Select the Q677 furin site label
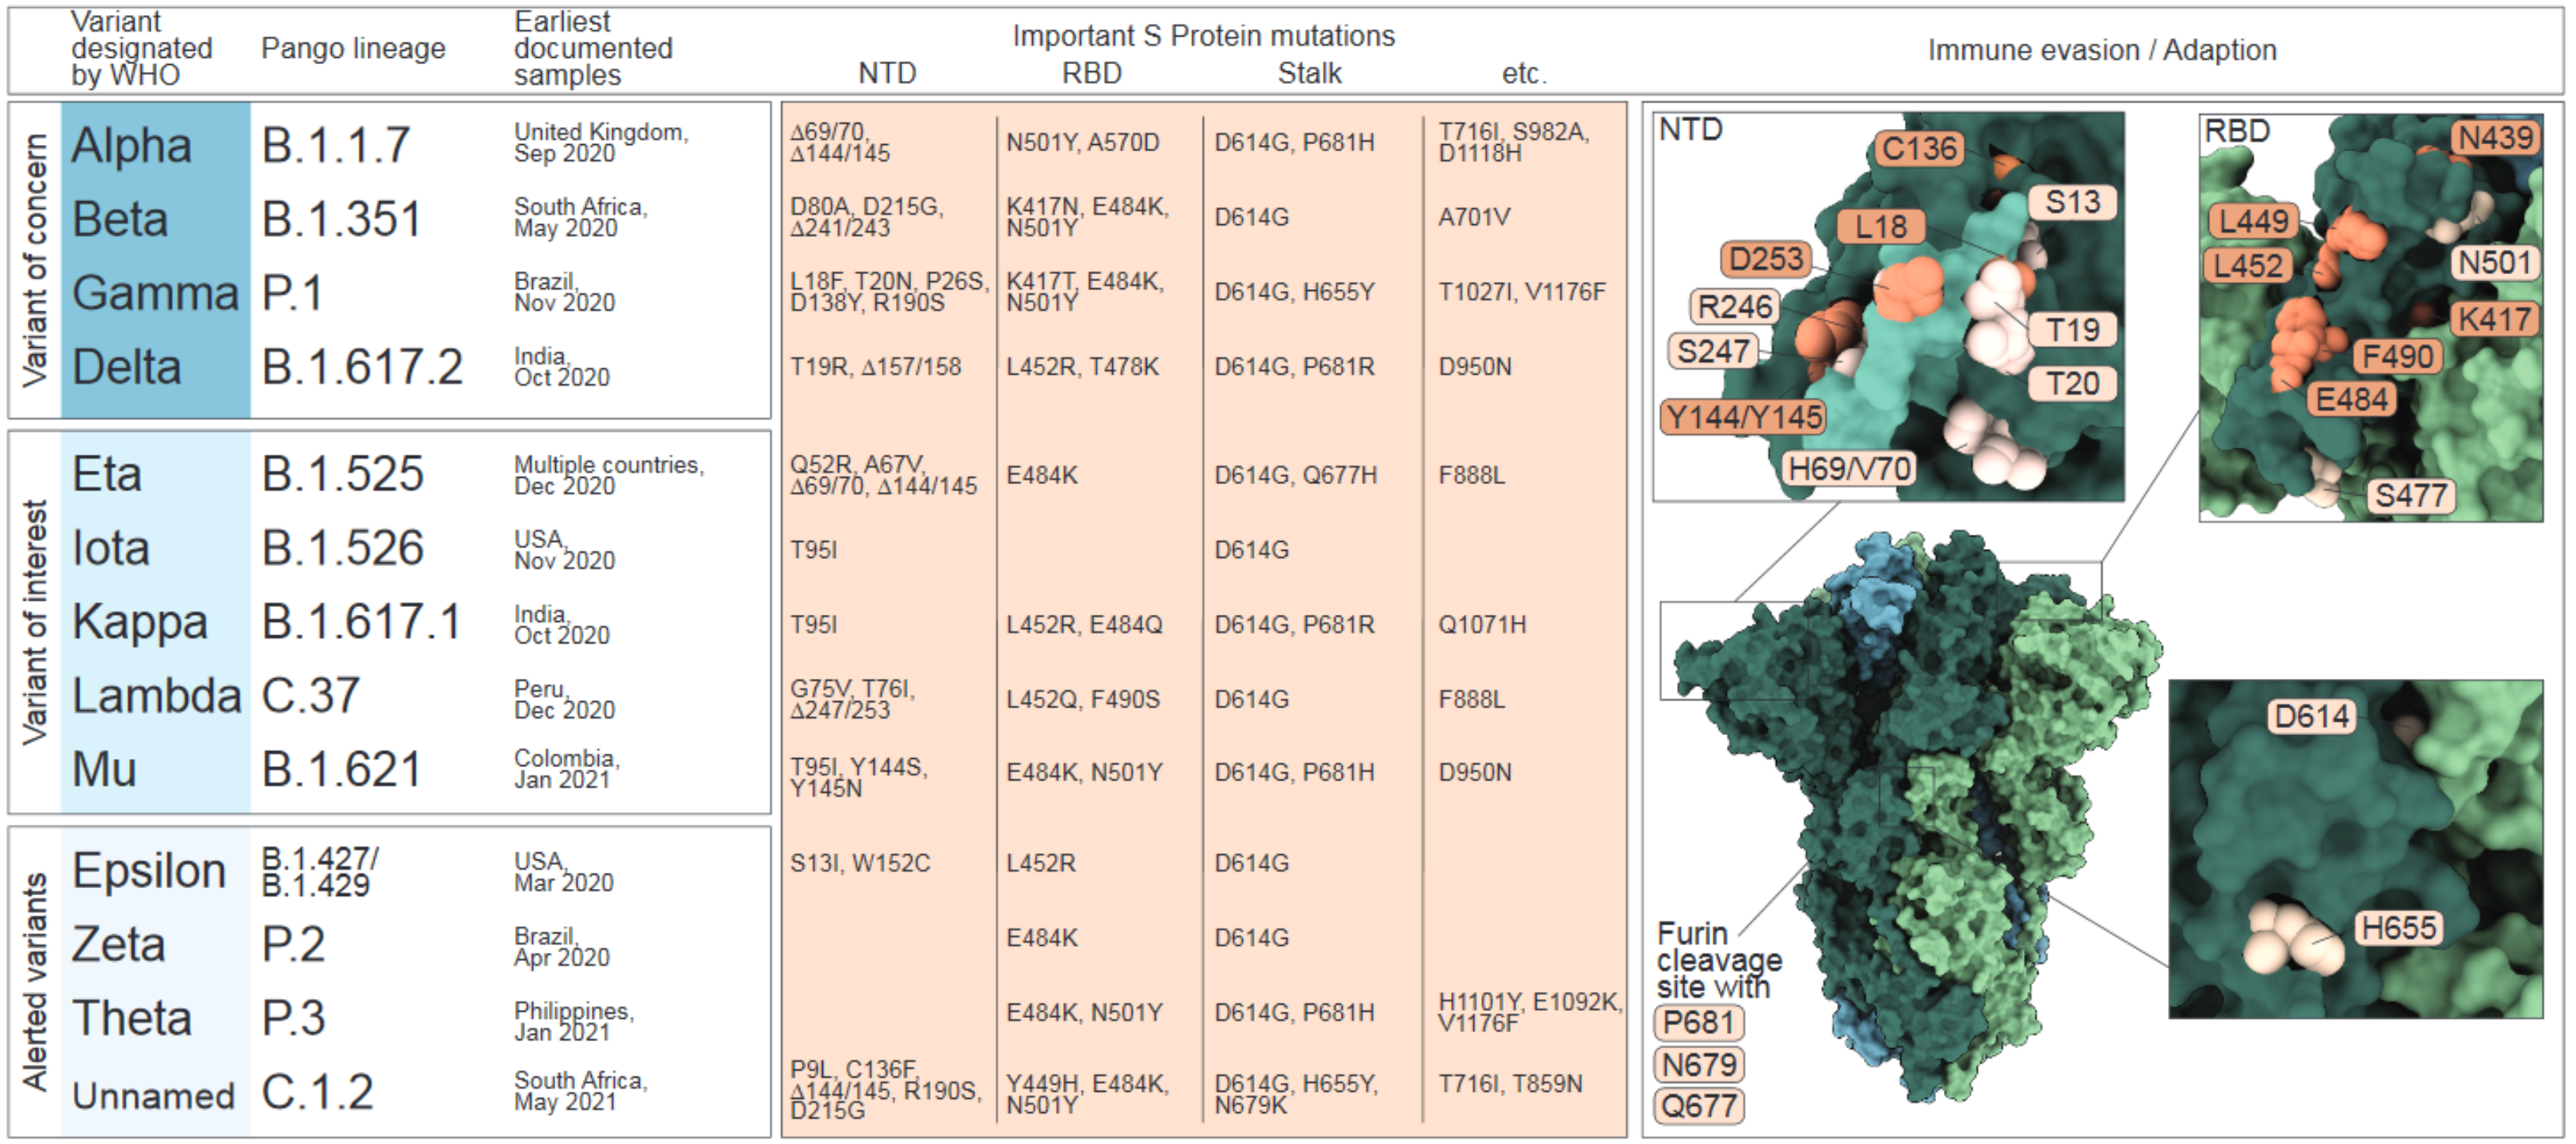This screenshot has width=2576, height=1144. 1698,1106
